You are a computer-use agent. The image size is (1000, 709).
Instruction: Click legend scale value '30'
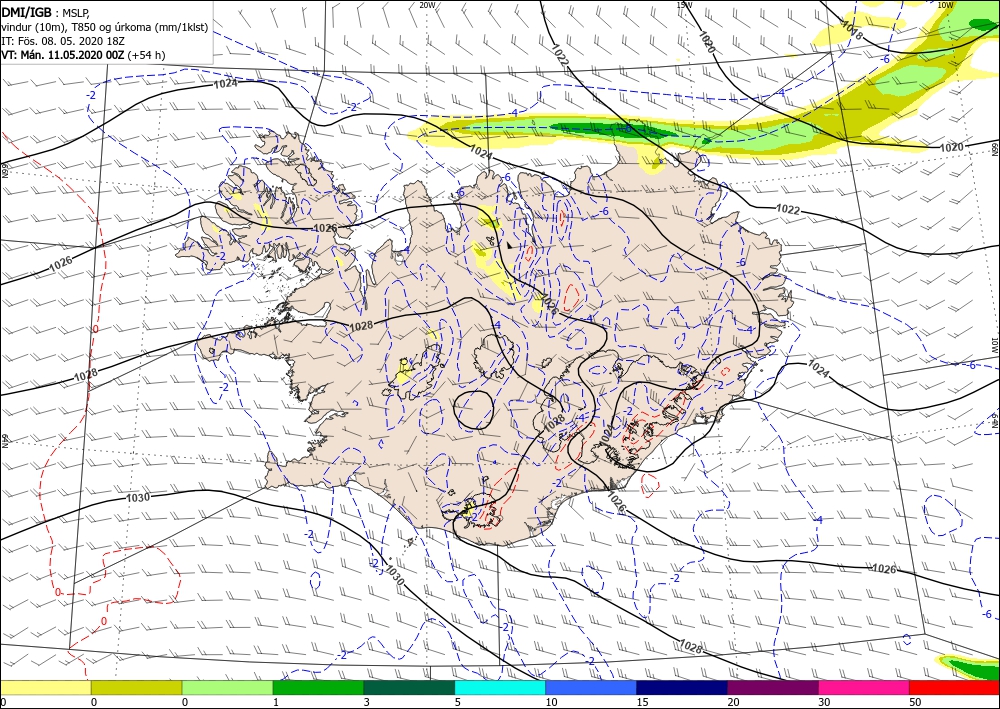(824, 702)
